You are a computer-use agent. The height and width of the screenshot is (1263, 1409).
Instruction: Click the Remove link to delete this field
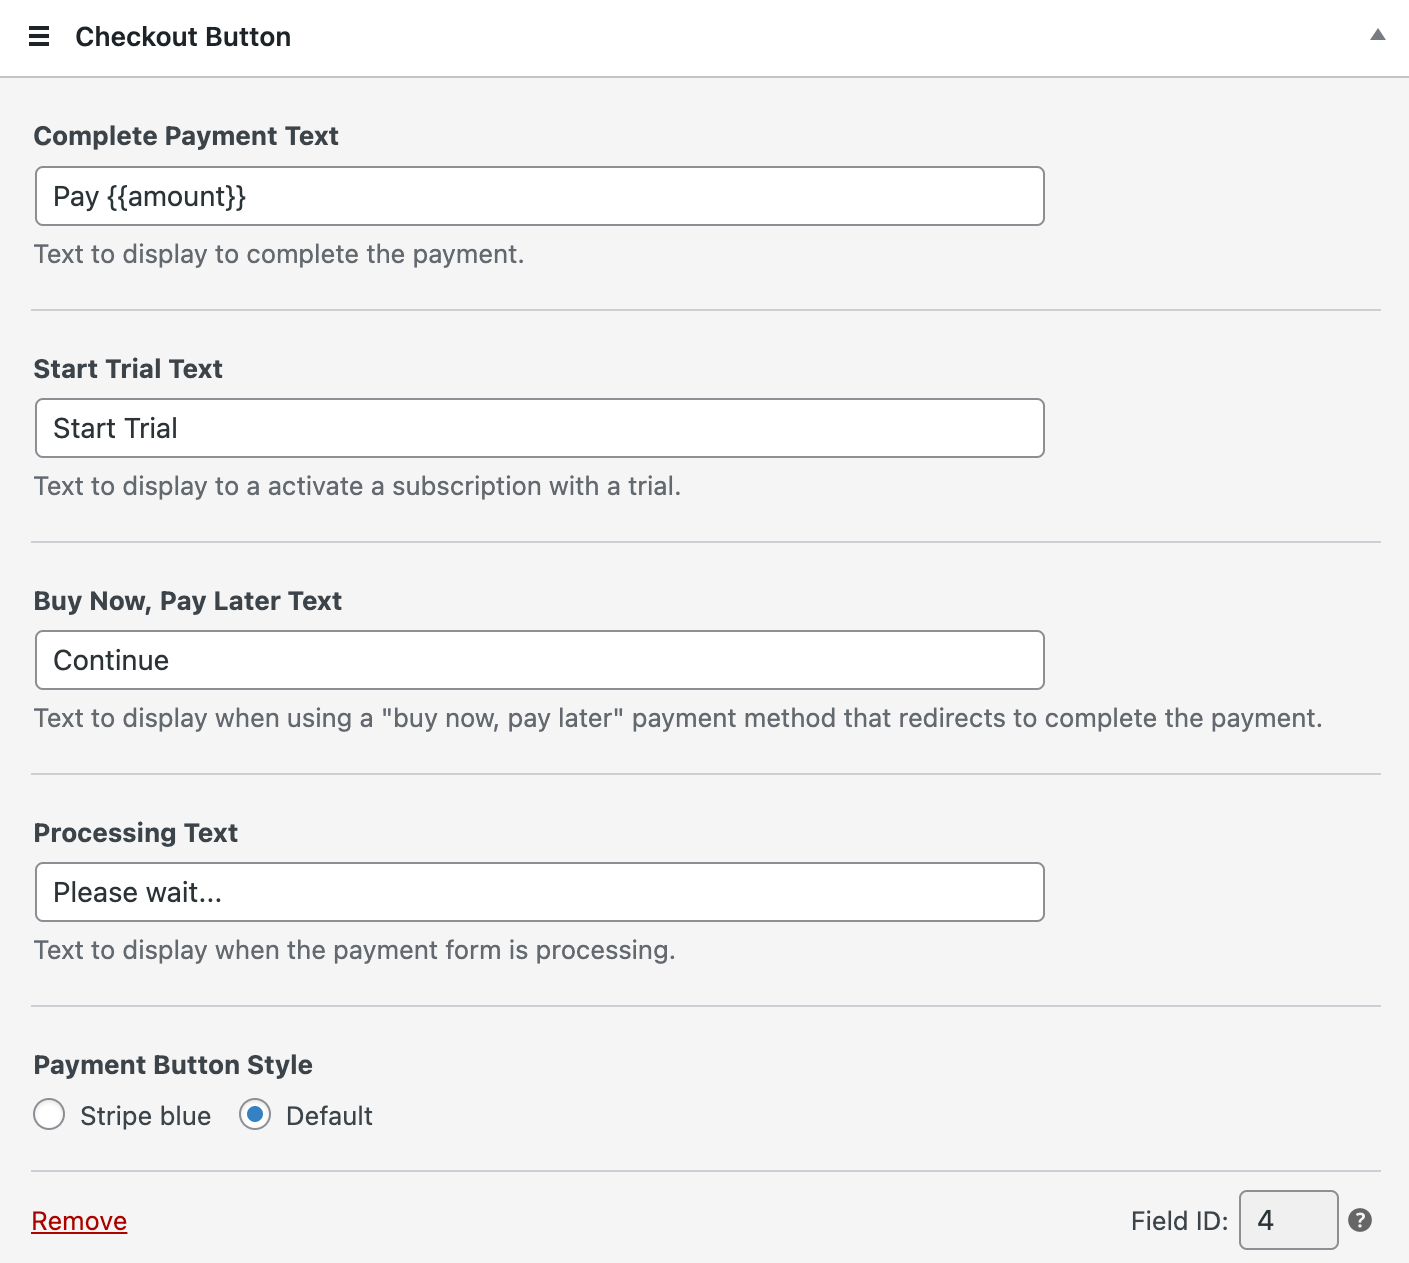79,1220
